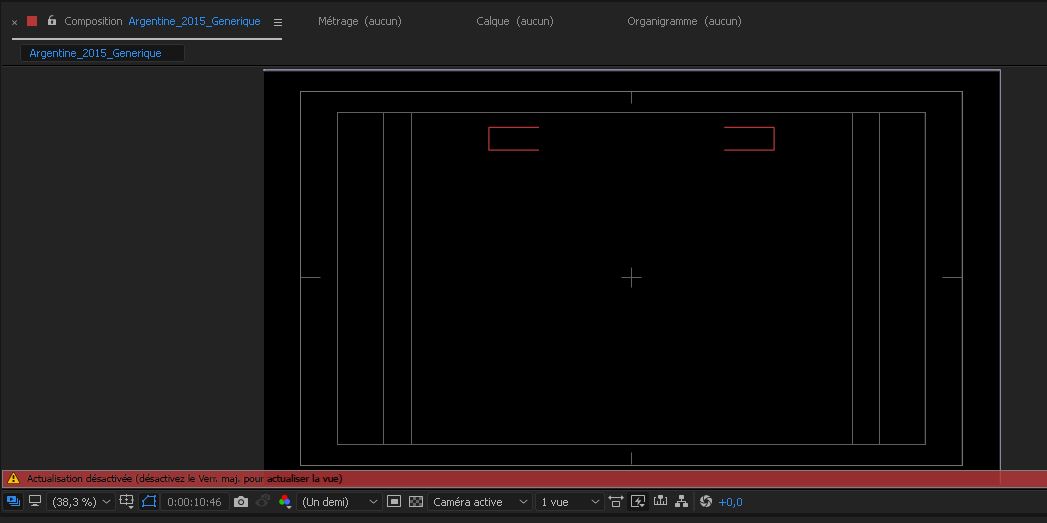Click the Always Preview This View icon

[x=13, y=501]
